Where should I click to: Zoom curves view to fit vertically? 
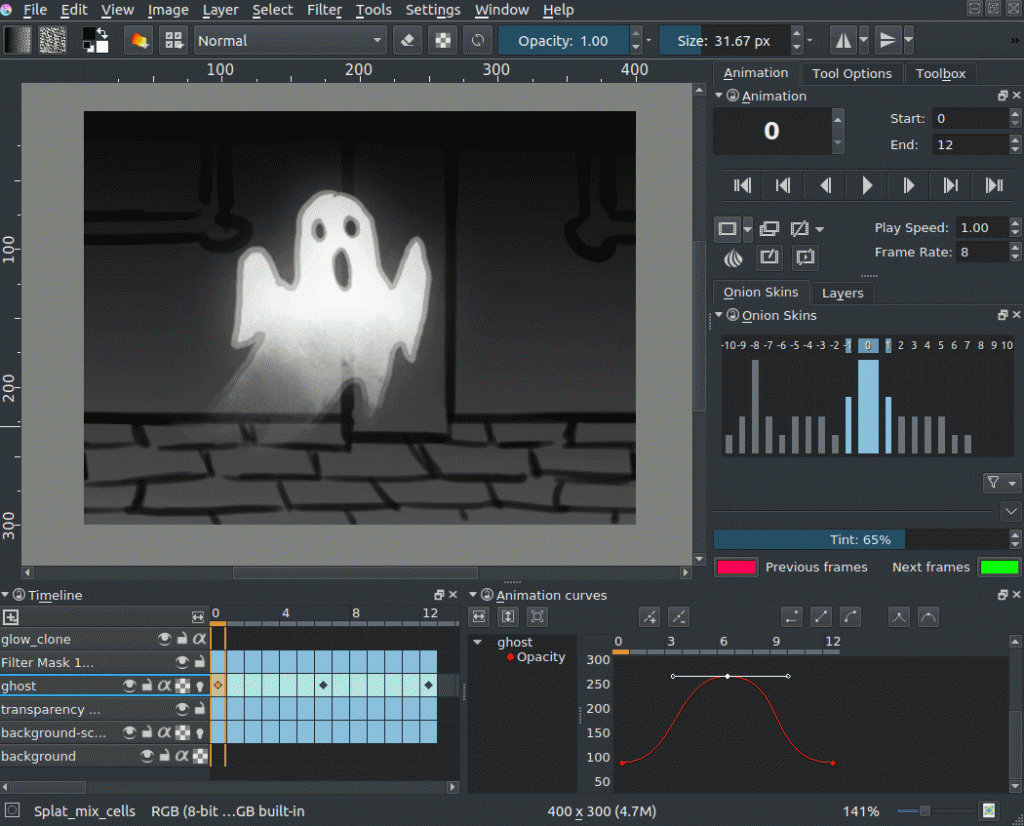pyautogui.click(x=508, y=617)
